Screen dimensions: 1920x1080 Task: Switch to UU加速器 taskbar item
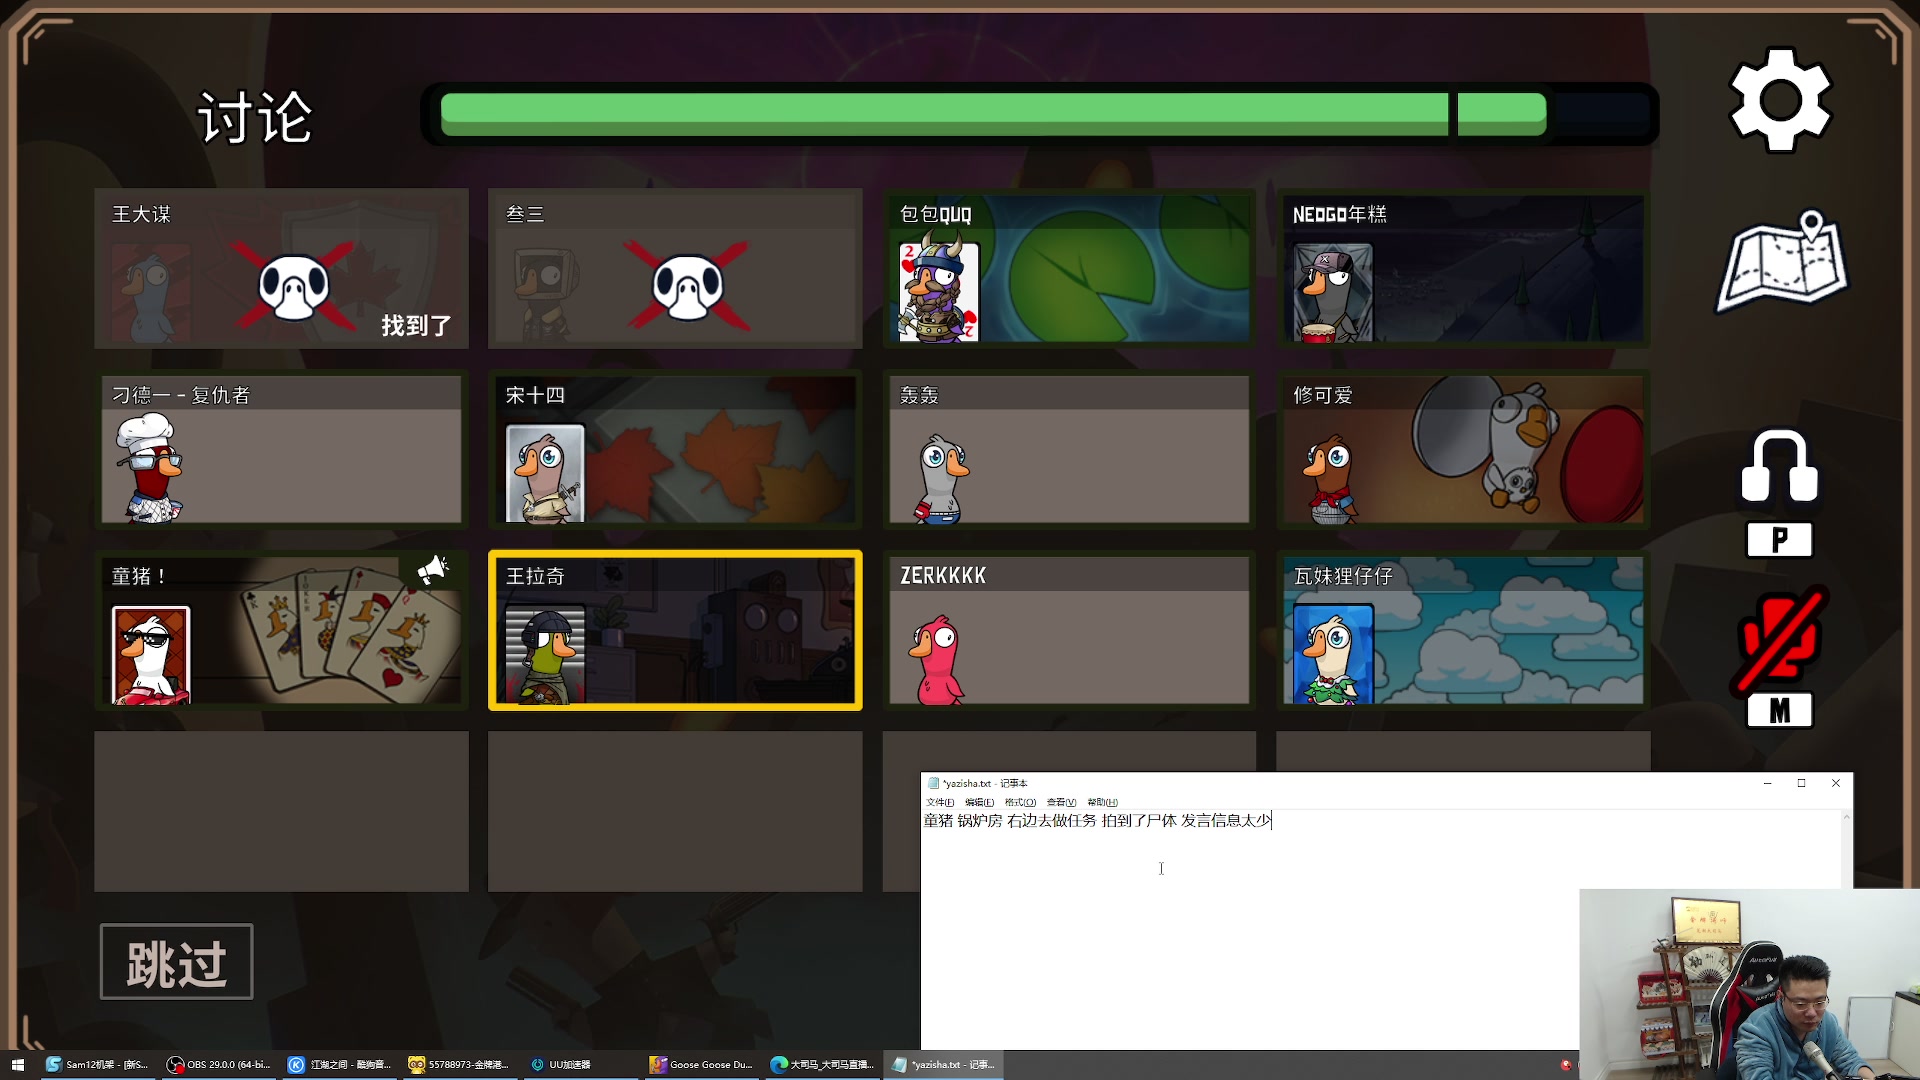point(580,1065)
